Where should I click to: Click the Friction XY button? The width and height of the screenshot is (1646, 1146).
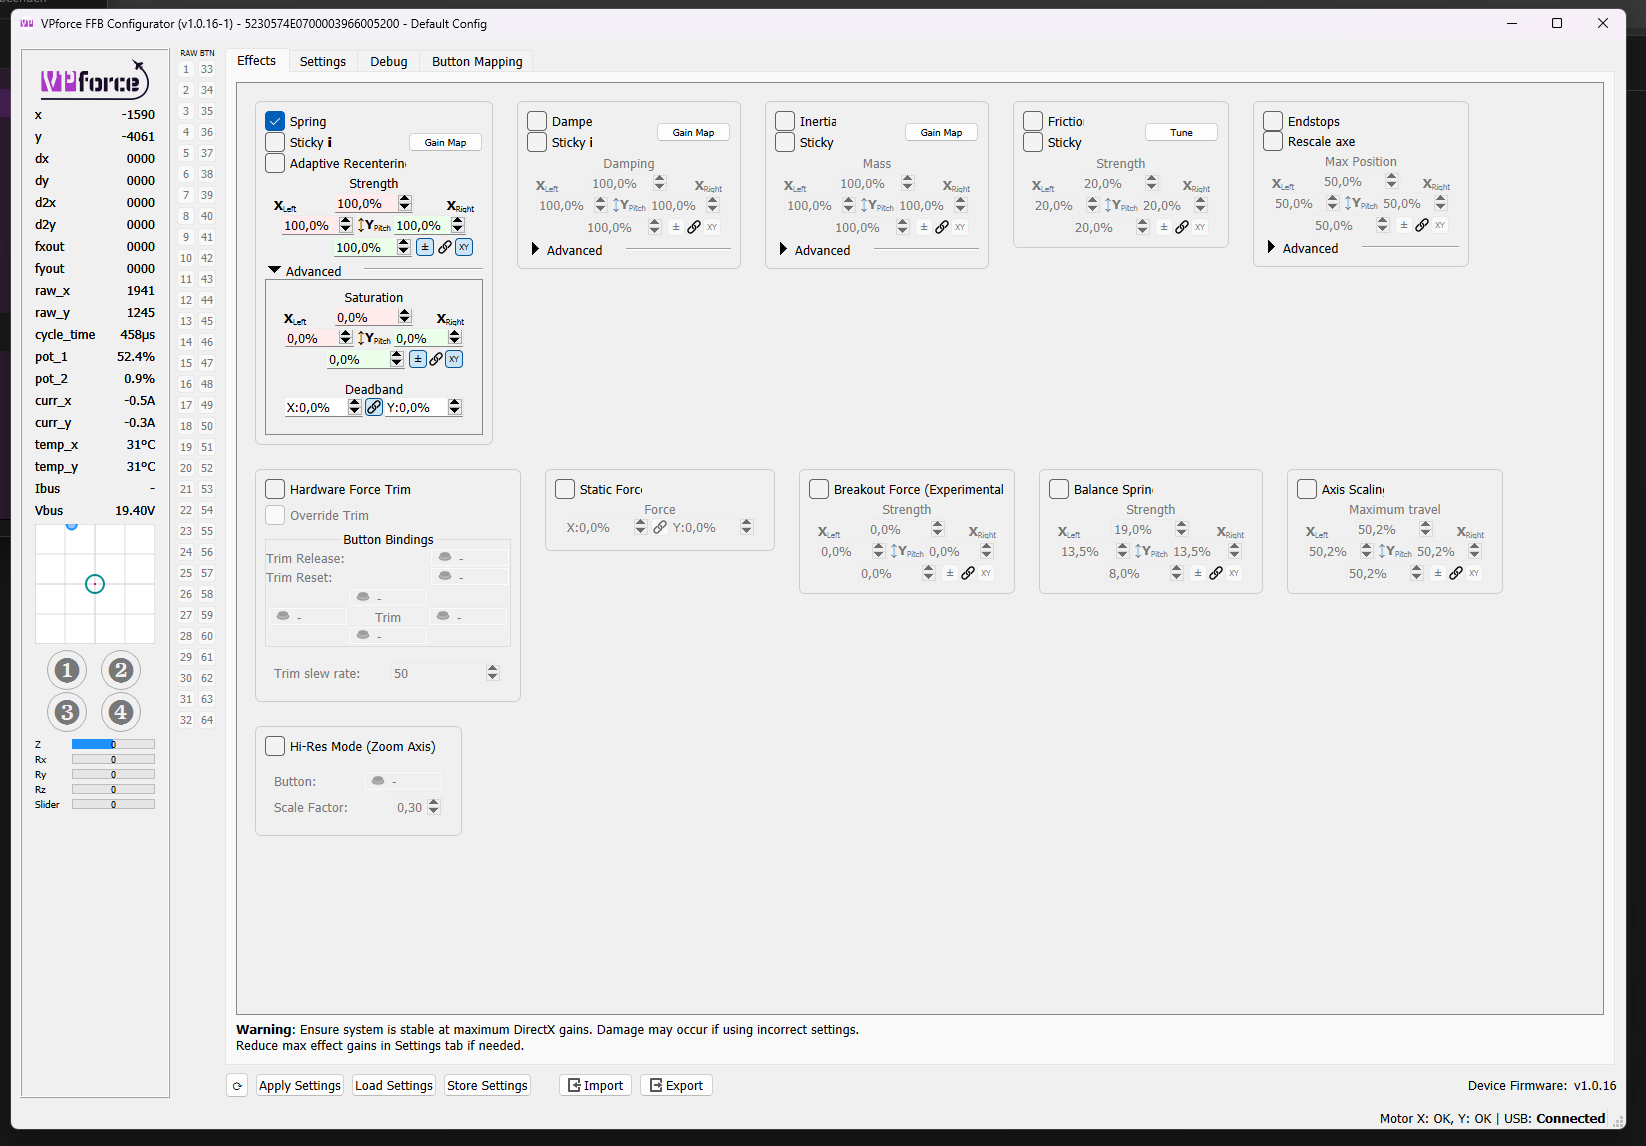(x=1200, y=227)
